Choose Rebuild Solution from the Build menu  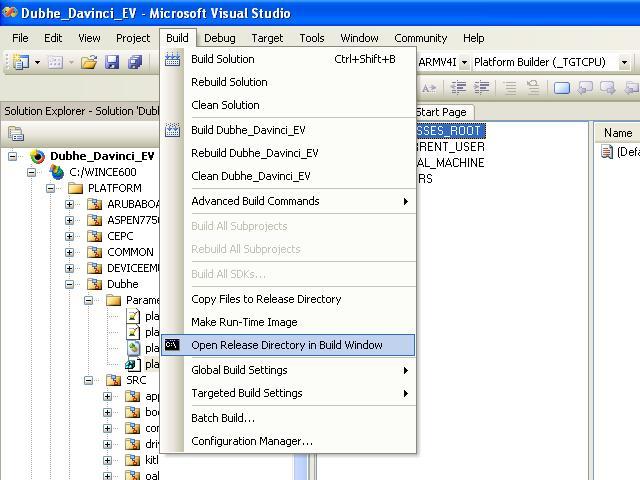tap(288, 82)
